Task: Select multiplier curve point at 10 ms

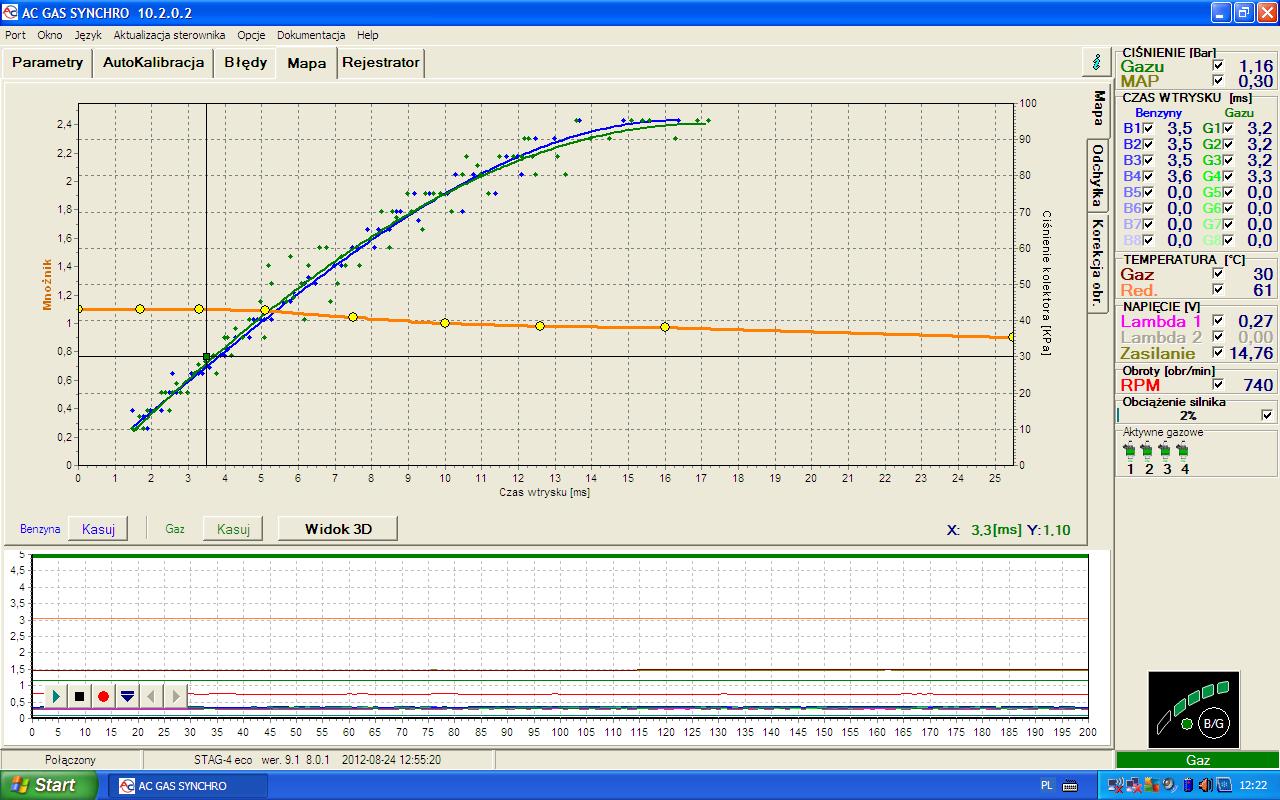Action: (x=445, y=323)
